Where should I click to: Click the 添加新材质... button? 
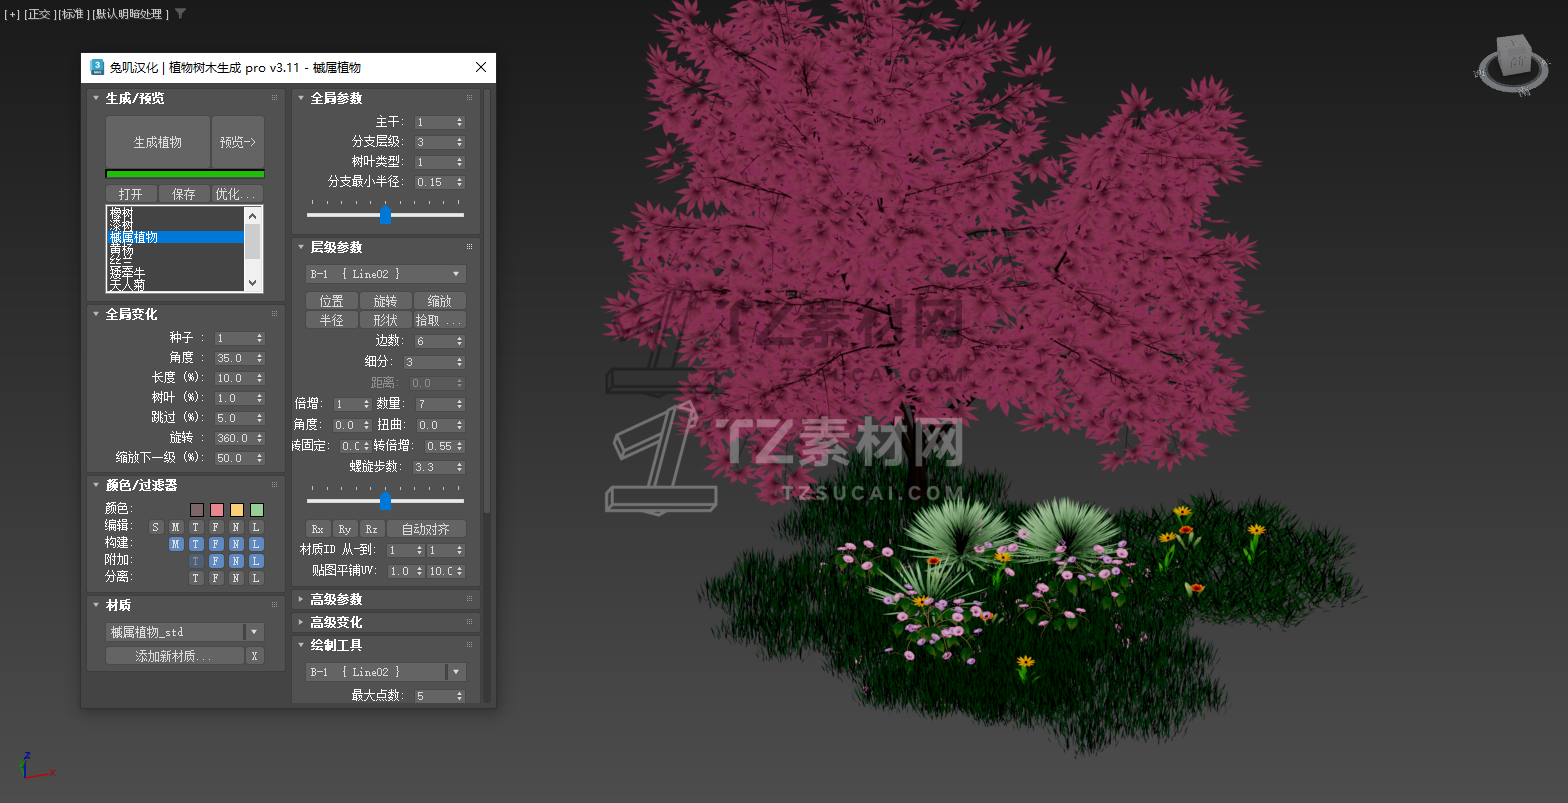coord(175,656)
